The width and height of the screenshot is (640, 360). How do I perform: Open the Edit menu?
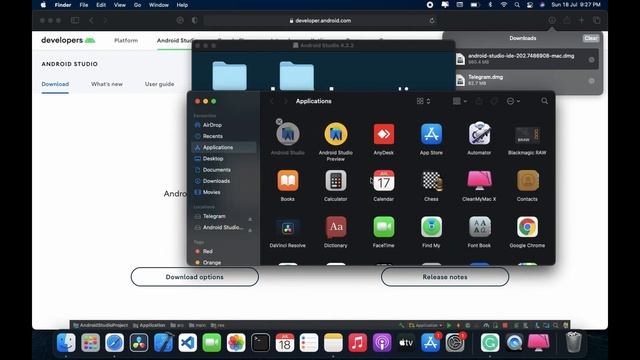tap(101, 5)
